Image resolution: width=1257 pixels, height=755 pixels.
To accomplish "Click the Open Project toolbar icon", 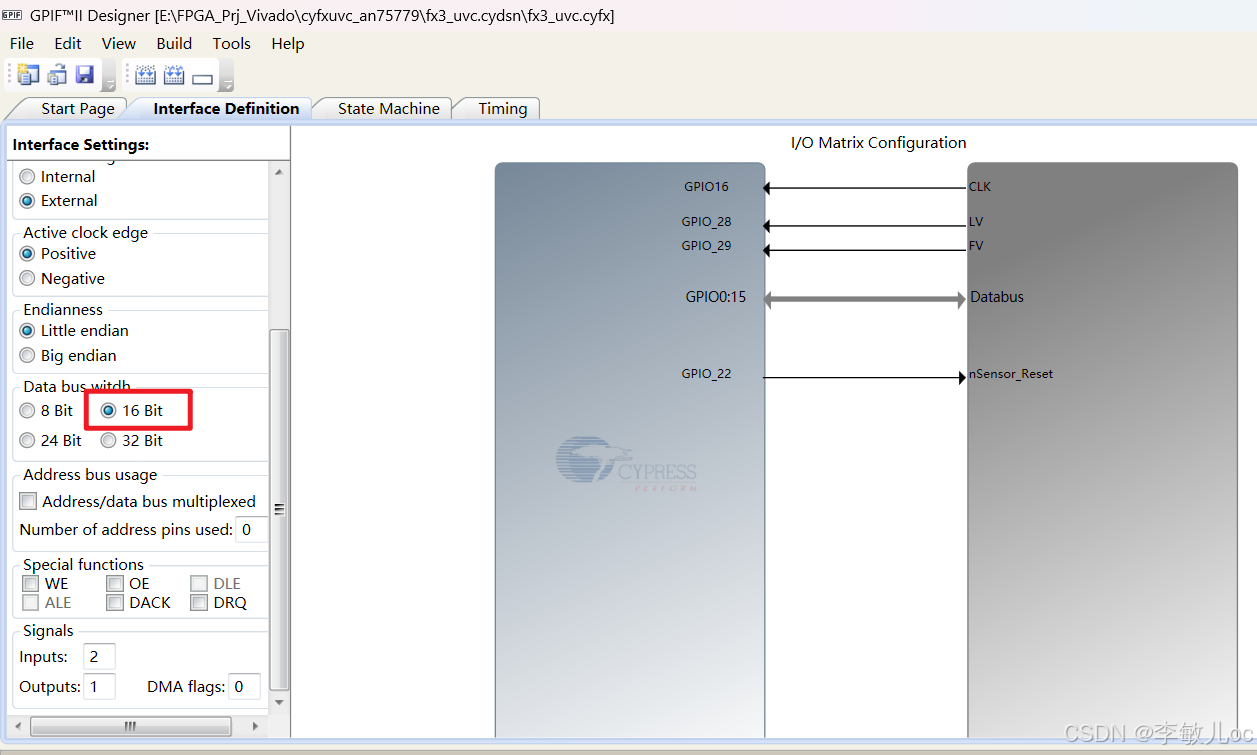I will (57, 75).
